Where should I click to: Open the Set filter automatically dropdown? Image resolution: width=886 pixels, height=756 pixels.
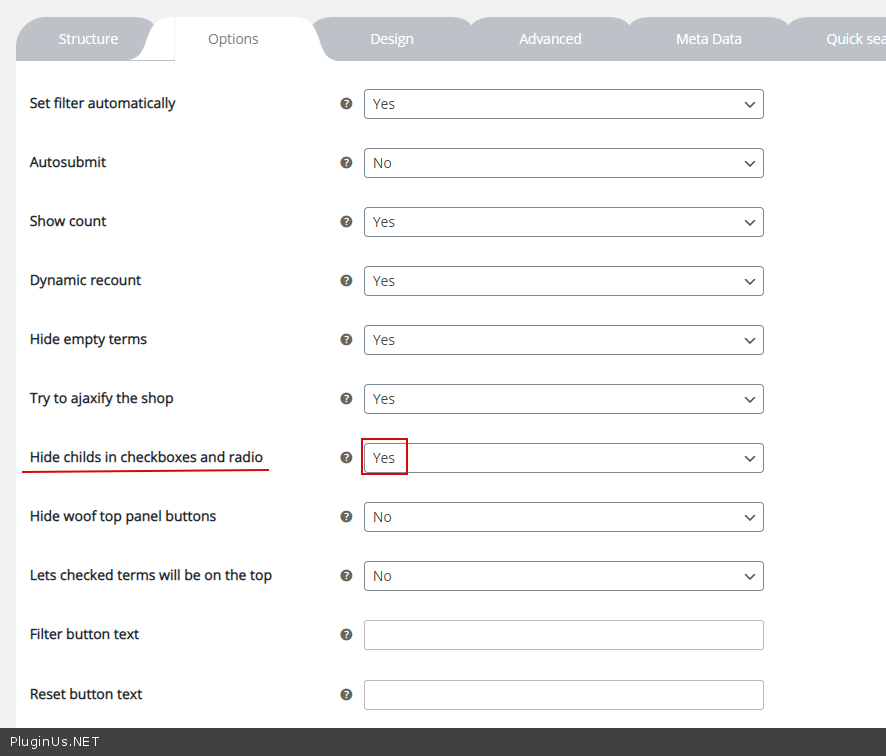(563, 104)
